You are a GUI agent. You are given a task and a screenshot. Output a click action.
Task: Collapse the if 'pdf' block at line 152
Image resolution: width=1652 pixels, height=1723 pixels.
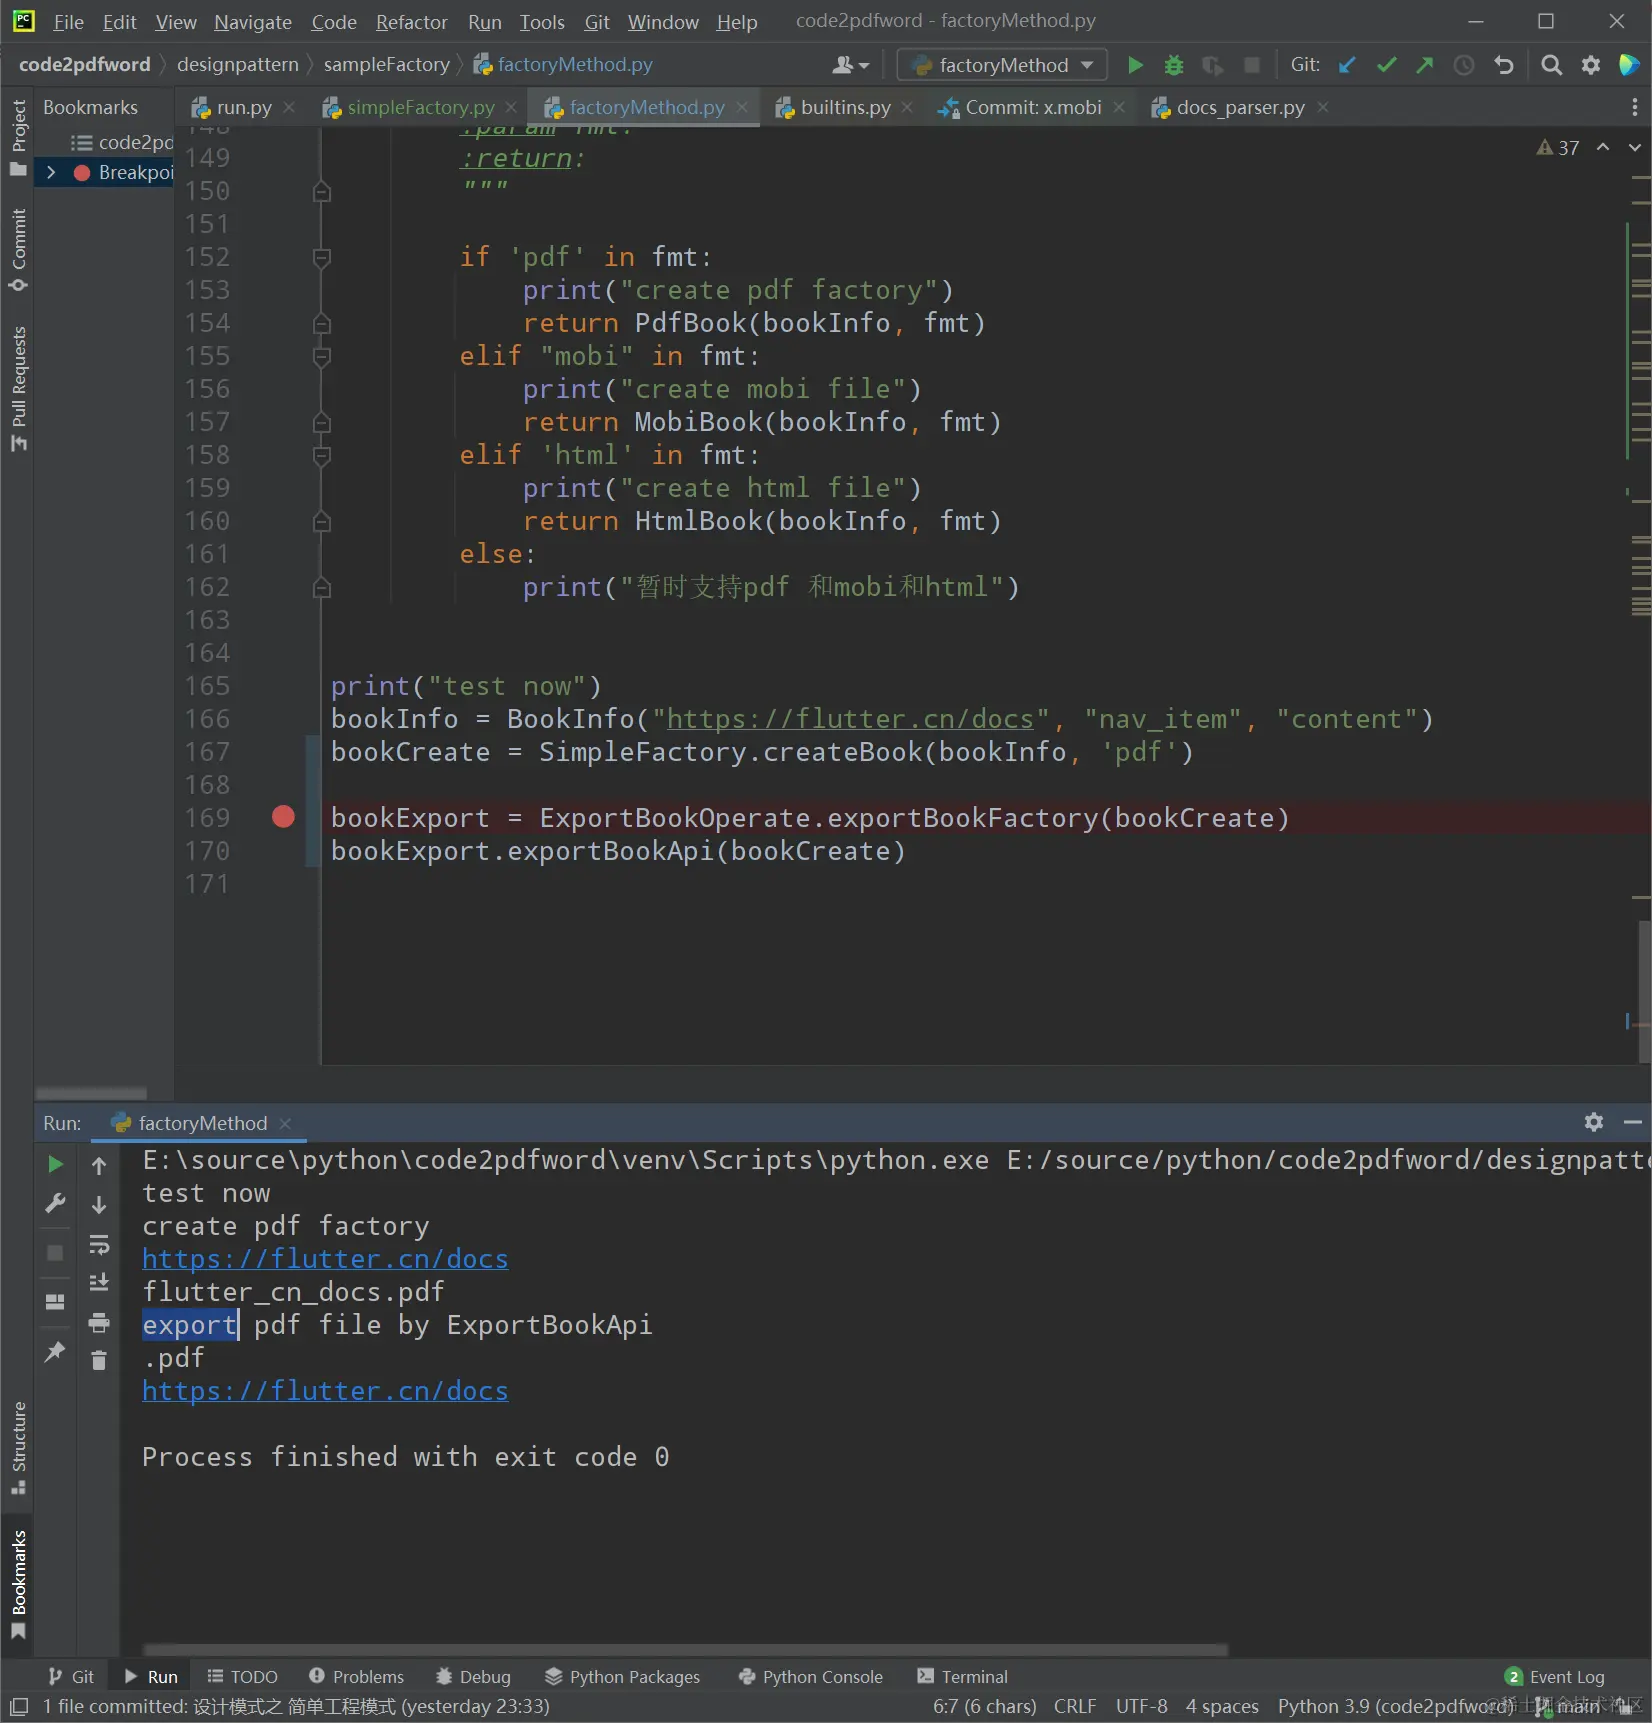(322, 257)
